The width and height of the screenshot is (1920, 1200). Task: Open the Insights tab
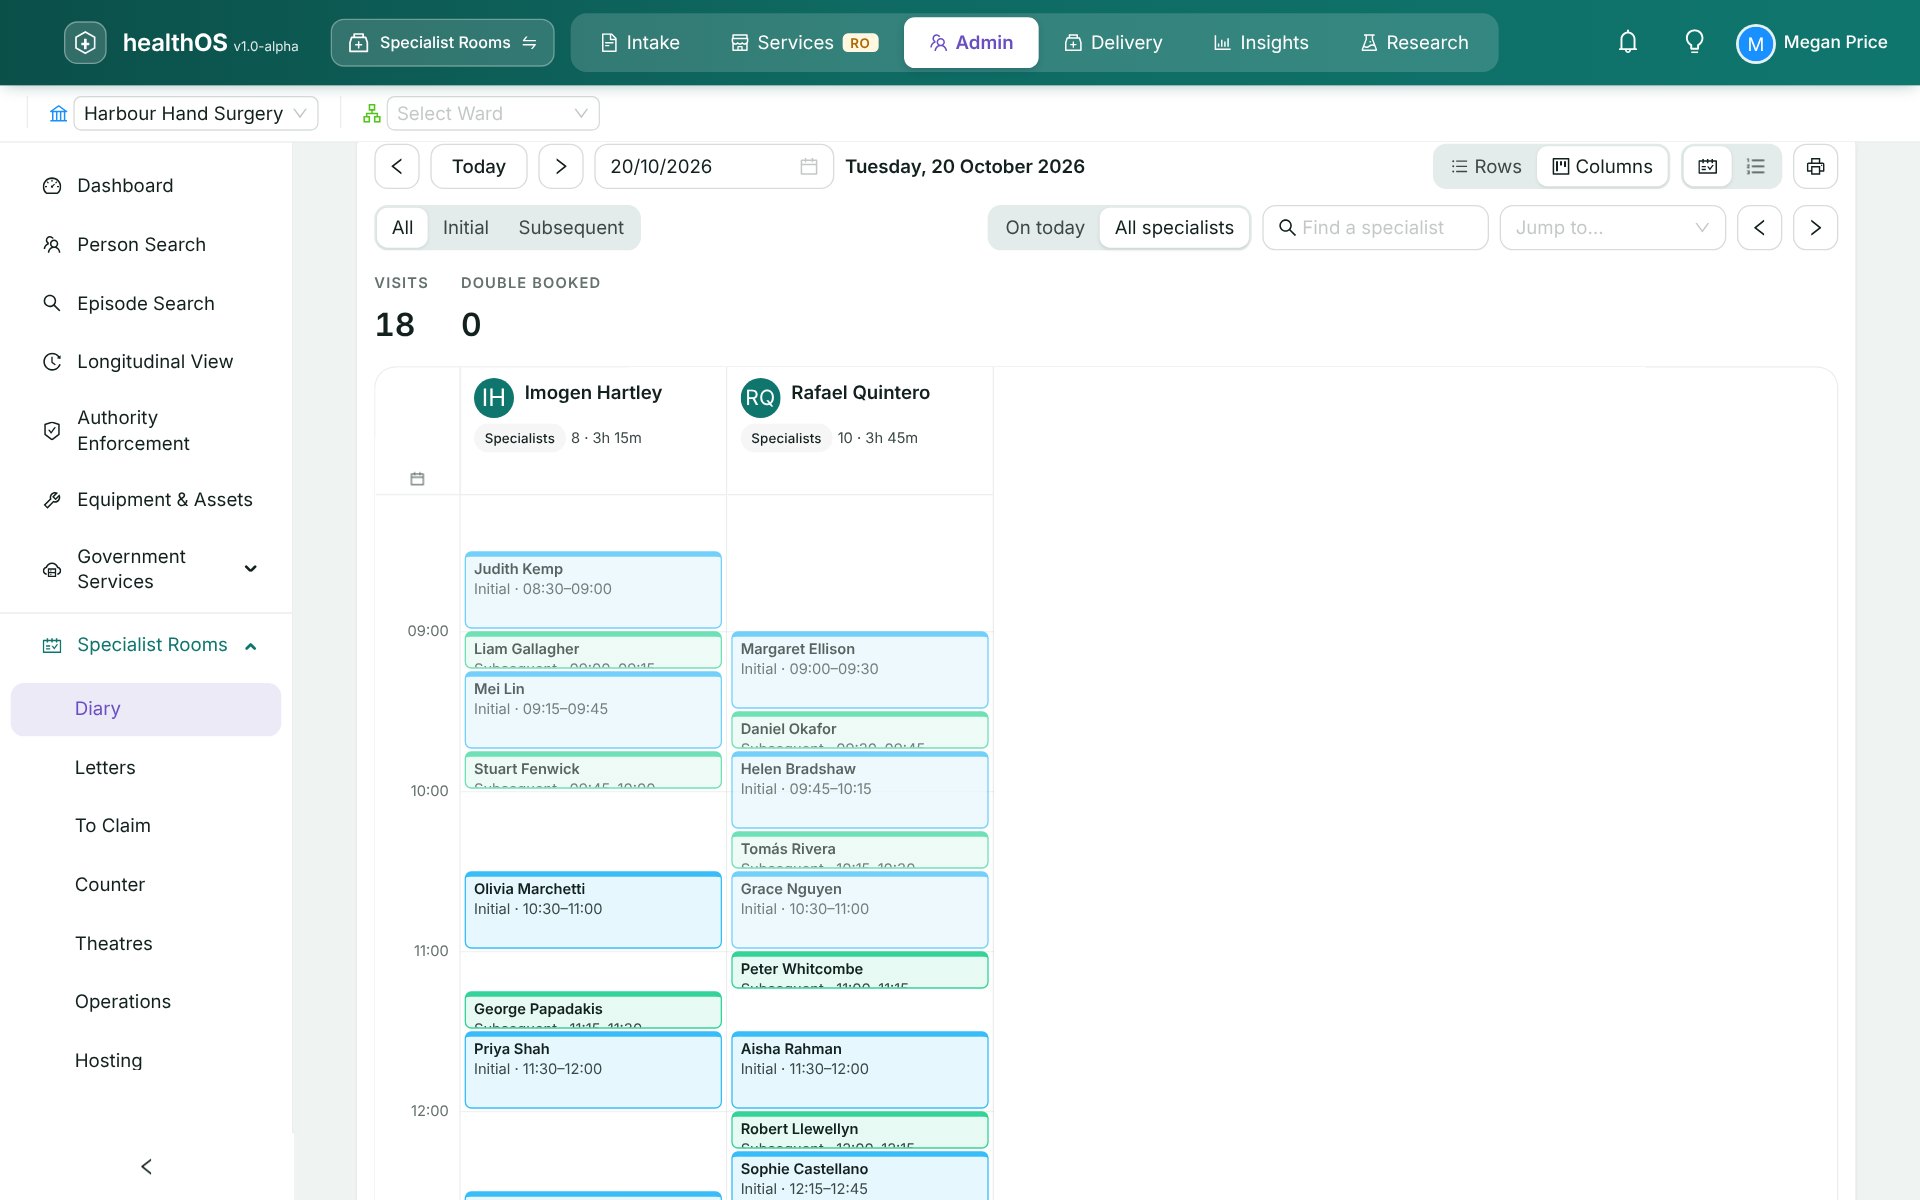(x=1260, y=43)
